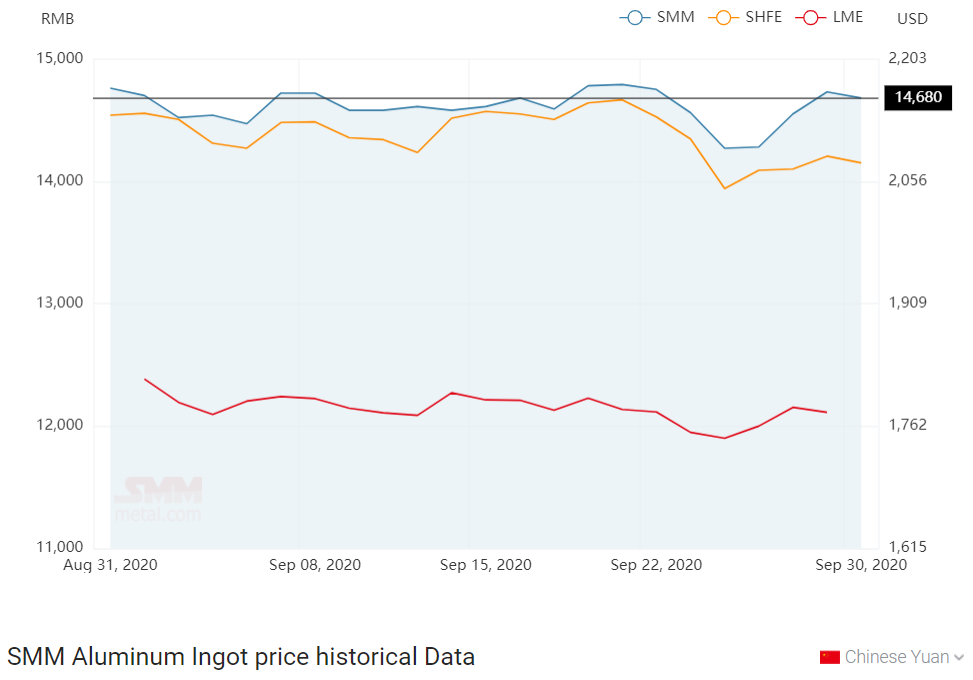973x680 pixels.
Task: Click the 15,000 left axis value
Action: 60,58
